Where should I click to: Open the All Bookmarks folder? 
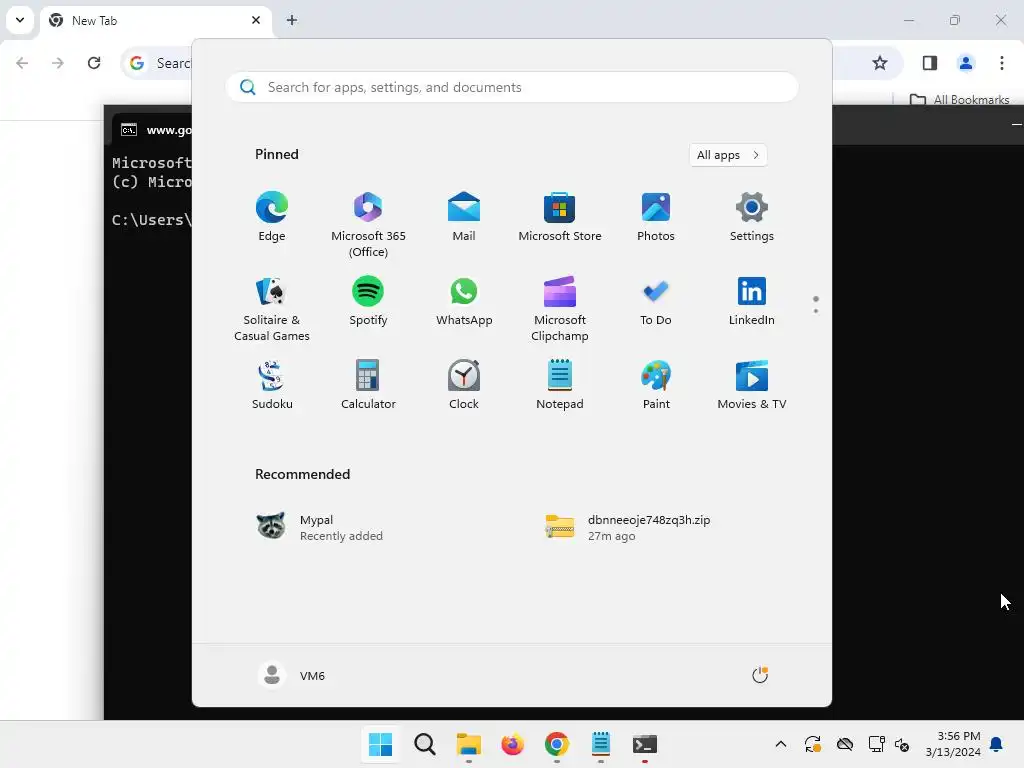click(x=960, y=99)
